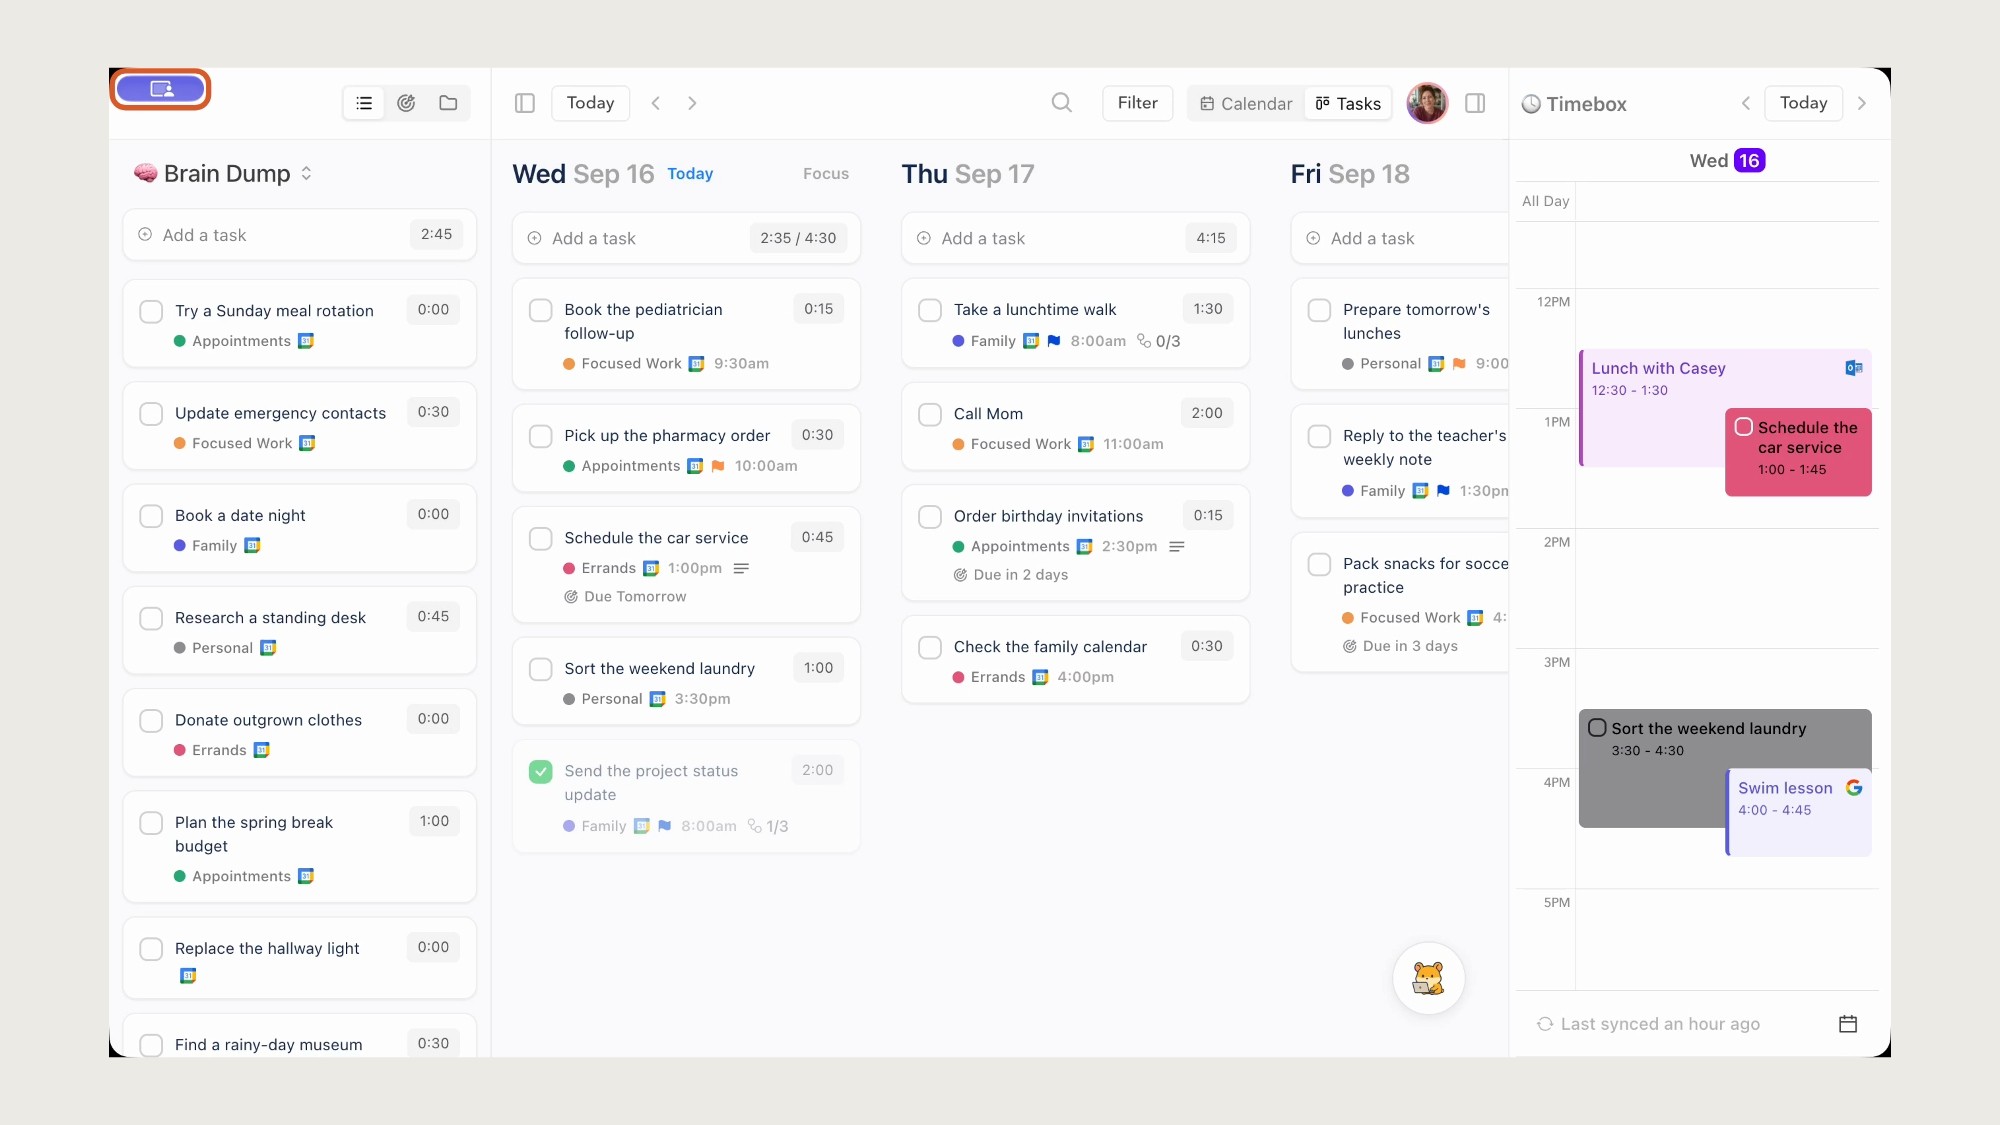The height and width of the screenshot is (1125, 2000).
Task: Uncheck Send the project status update
Action: coord(541,771)
